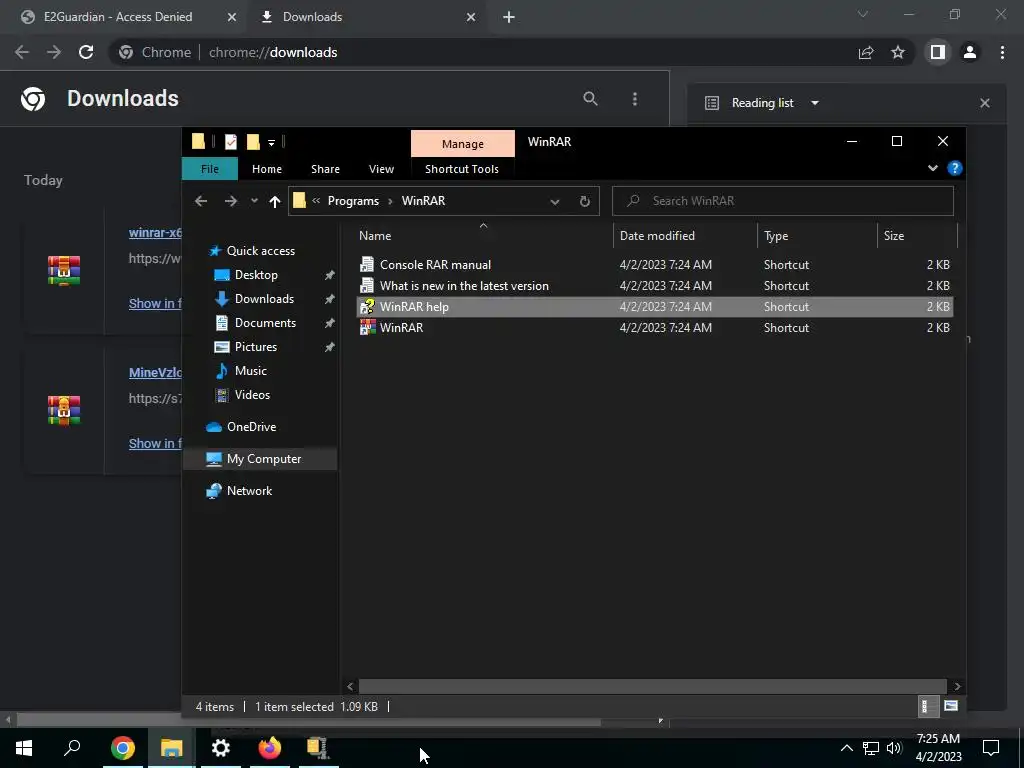This screenshot has height=768, width=1024.
Task: Open Firefox from the taskbar
Action: [270, 748]
